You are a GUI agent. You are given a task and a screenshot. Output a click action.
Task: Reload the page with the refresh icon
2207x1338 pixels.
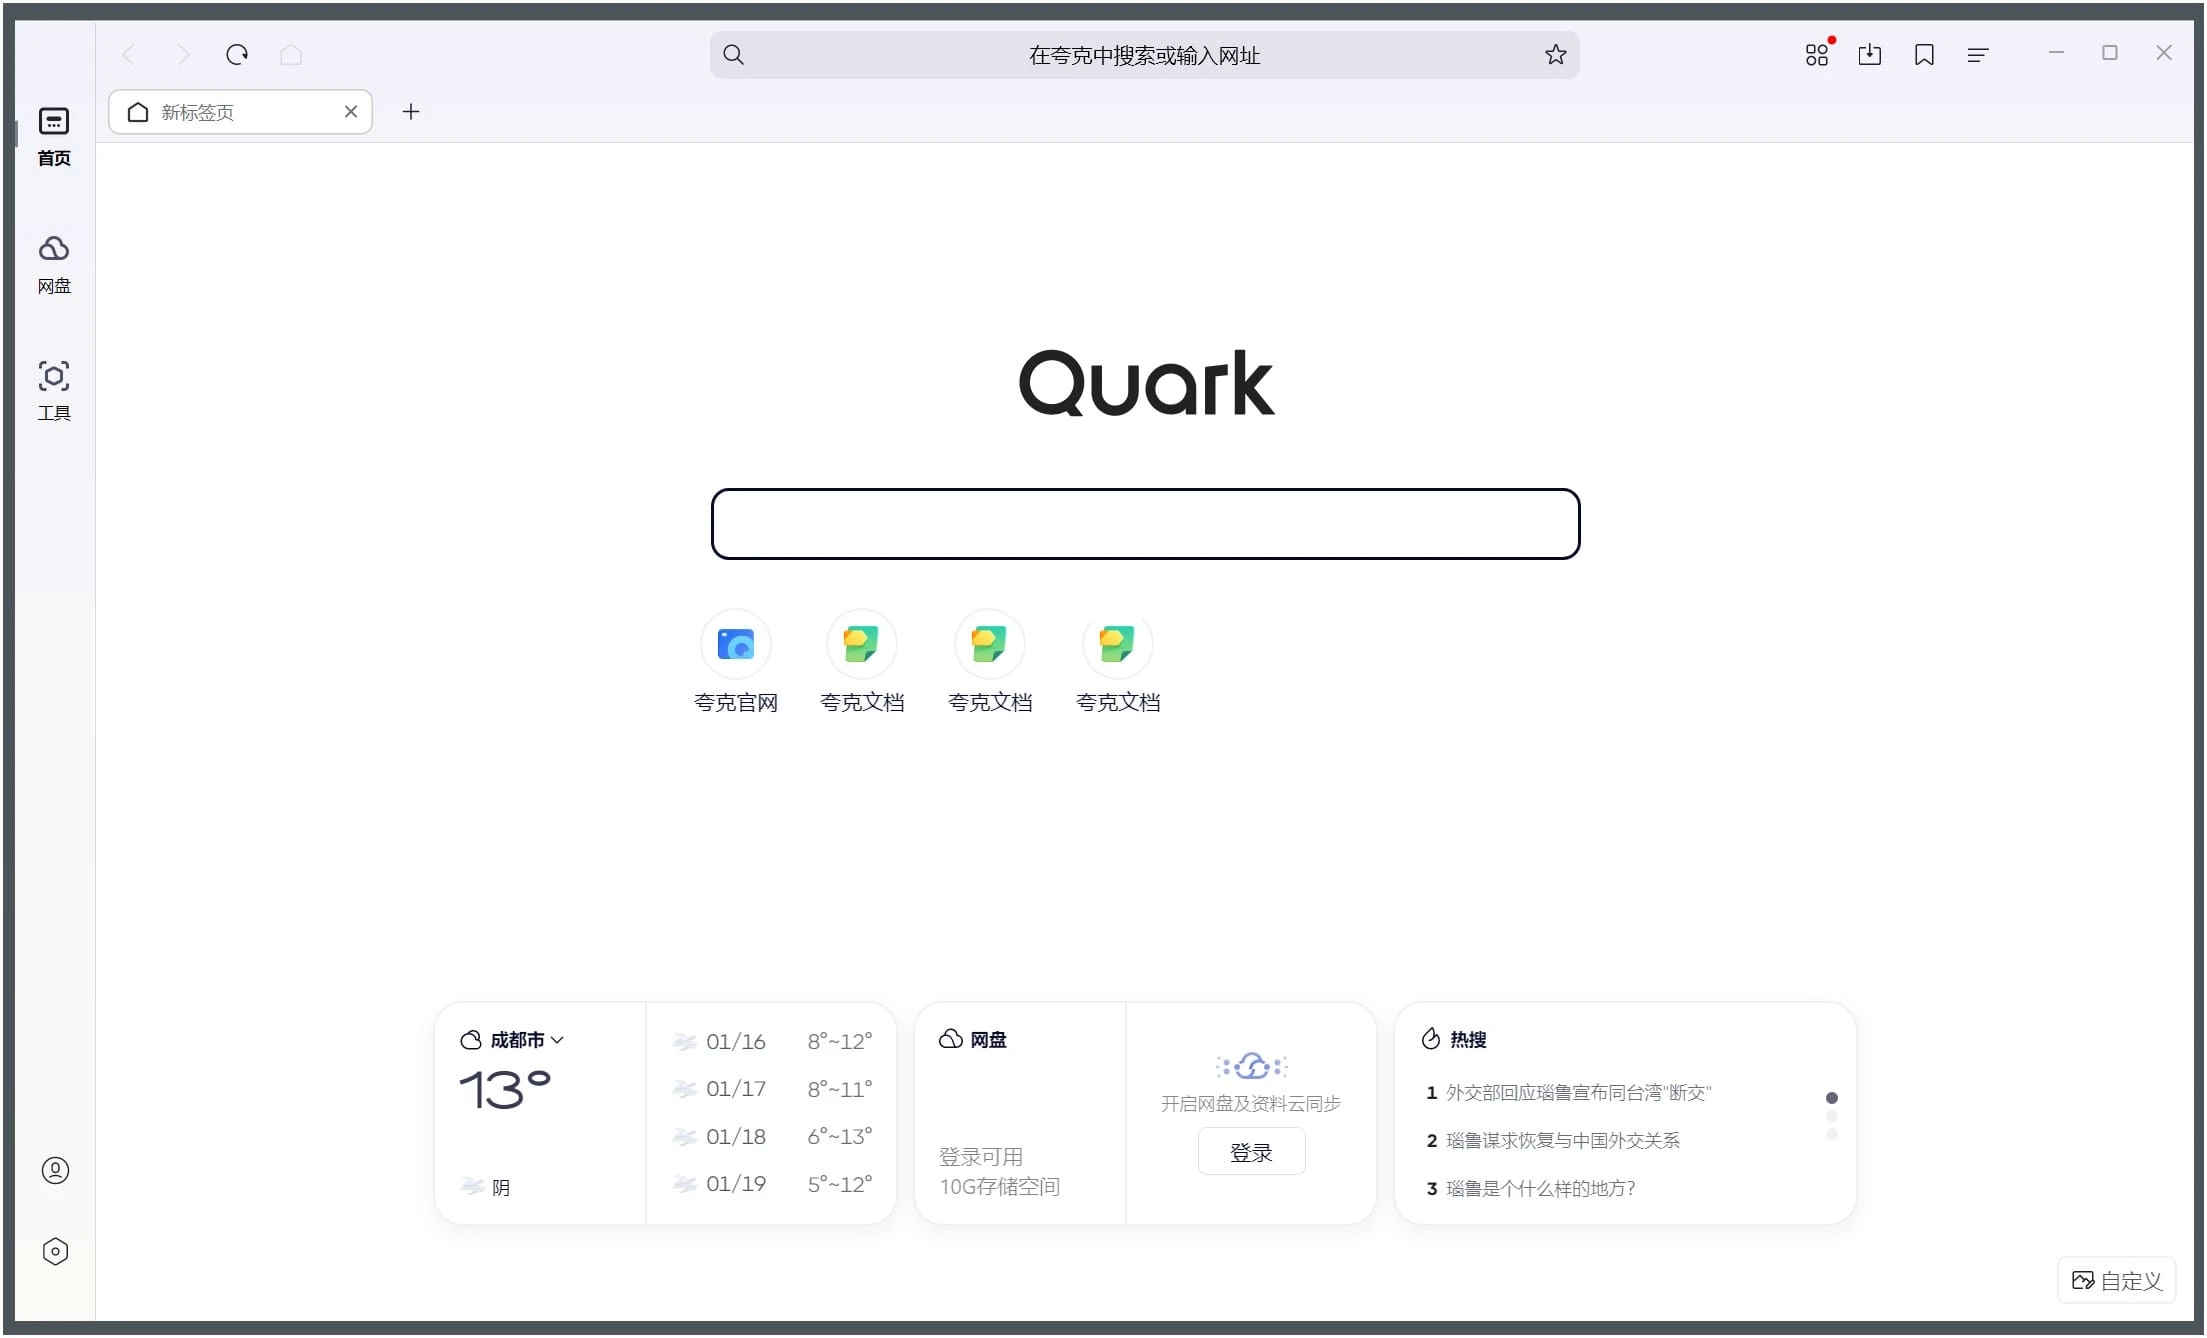tap(237, 54)
